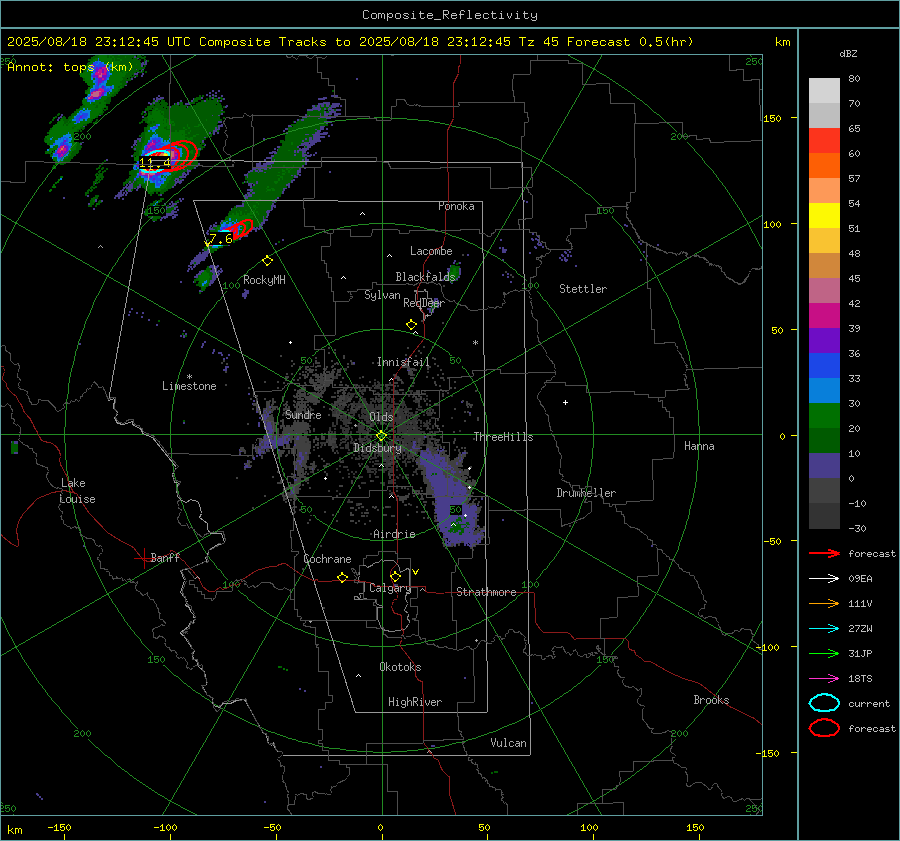This screenshot has width=900, height=841.
Task: Click the yellow diamond marker below RedDeer
Action: [x=411, y=325]
